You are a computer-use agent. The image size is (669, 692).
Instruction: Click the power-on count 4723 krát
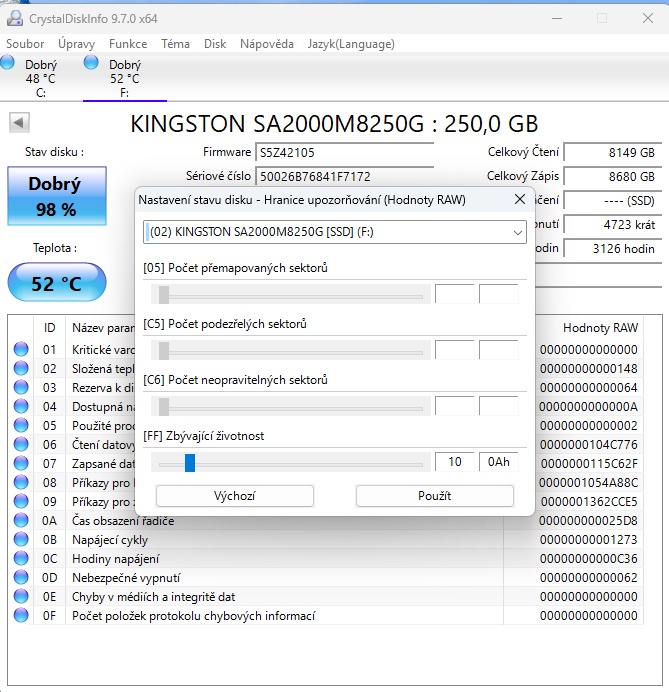click(x=613, y=225)
